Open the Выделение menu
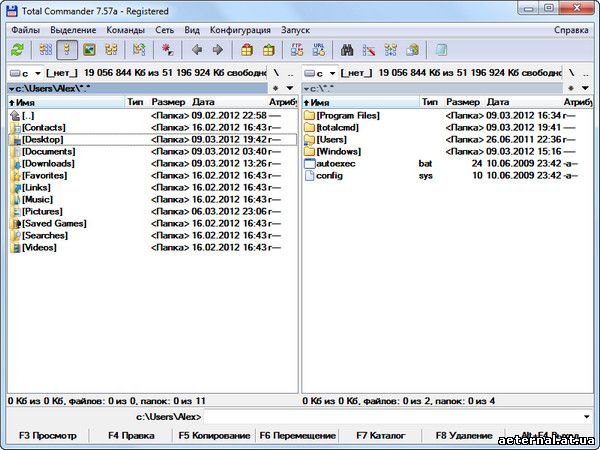Image resolution: width=600 pixels, height=450 pixels. (73, 30)
